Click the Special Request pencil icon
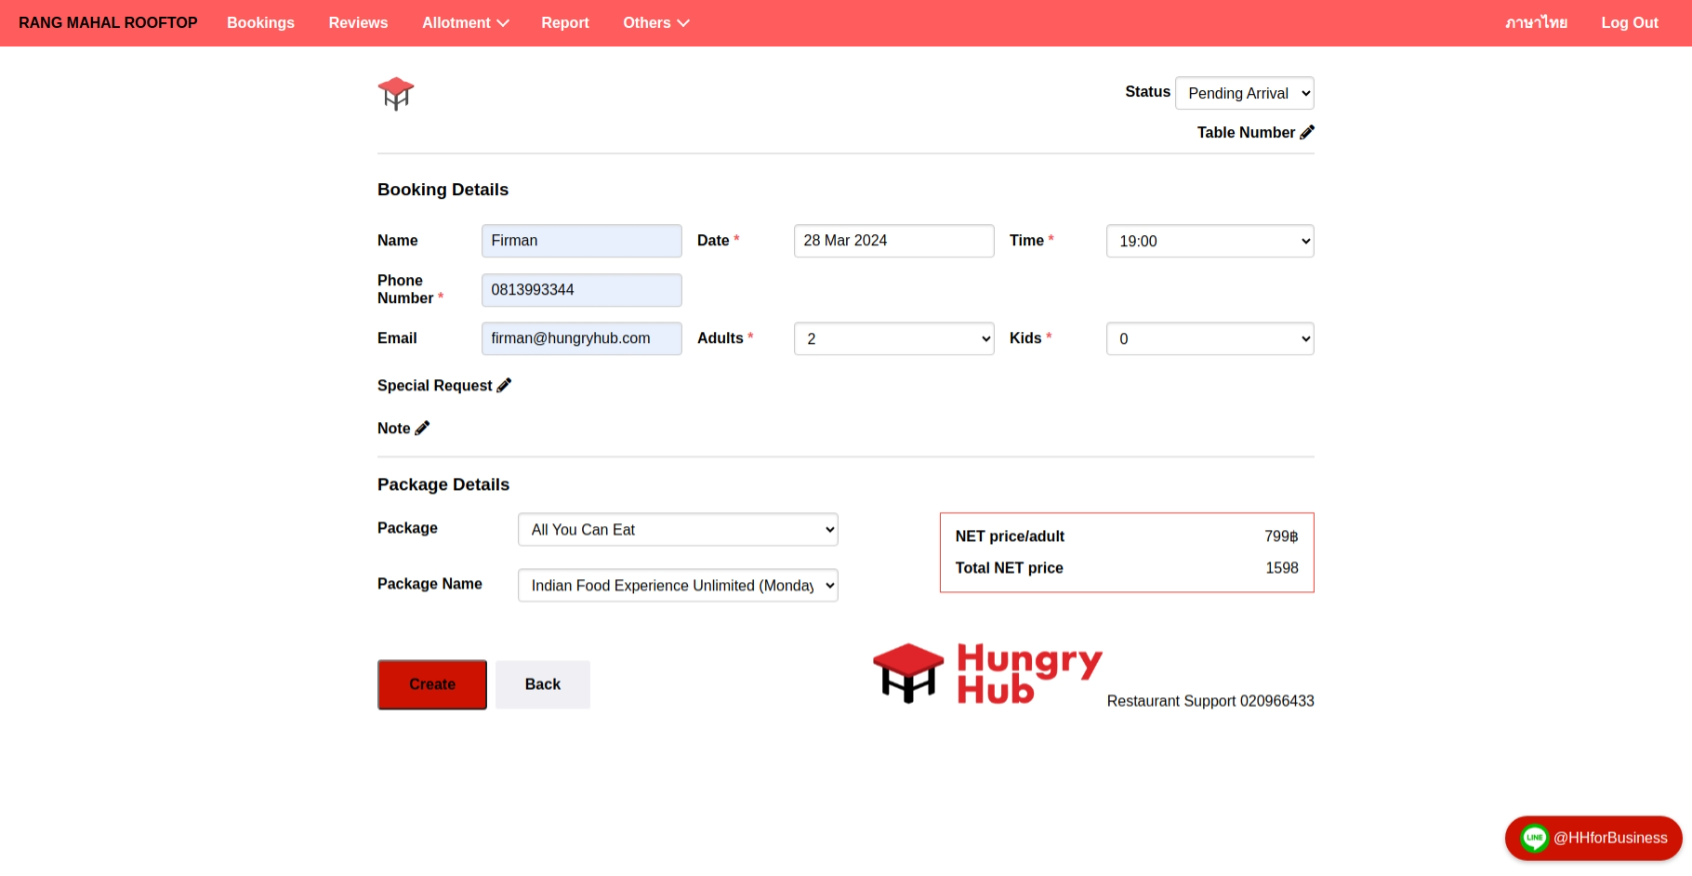 click(504, 385)
